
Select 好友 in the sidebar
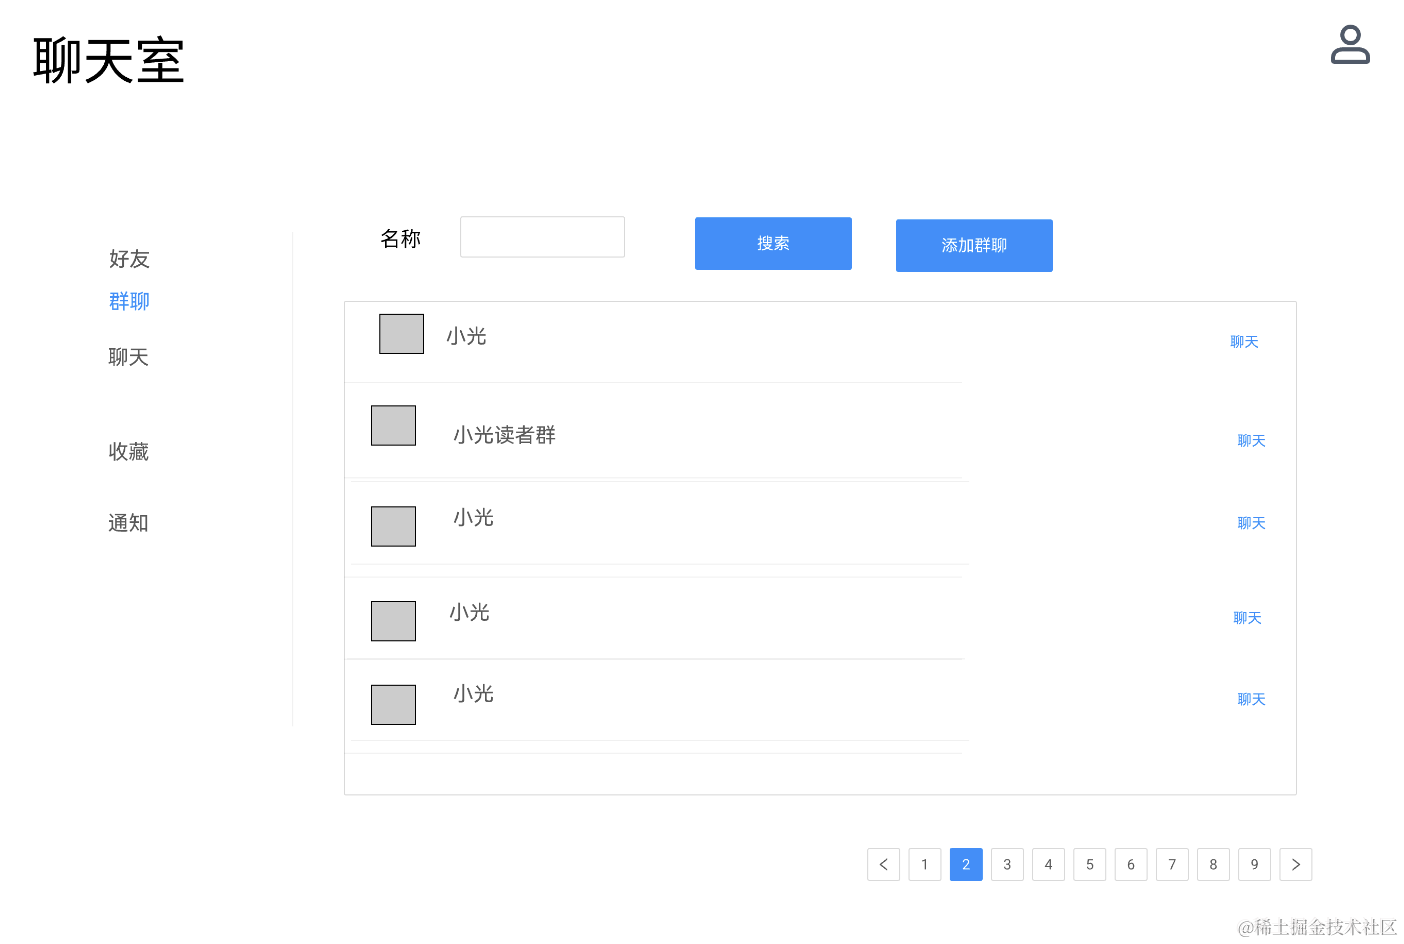129,259
